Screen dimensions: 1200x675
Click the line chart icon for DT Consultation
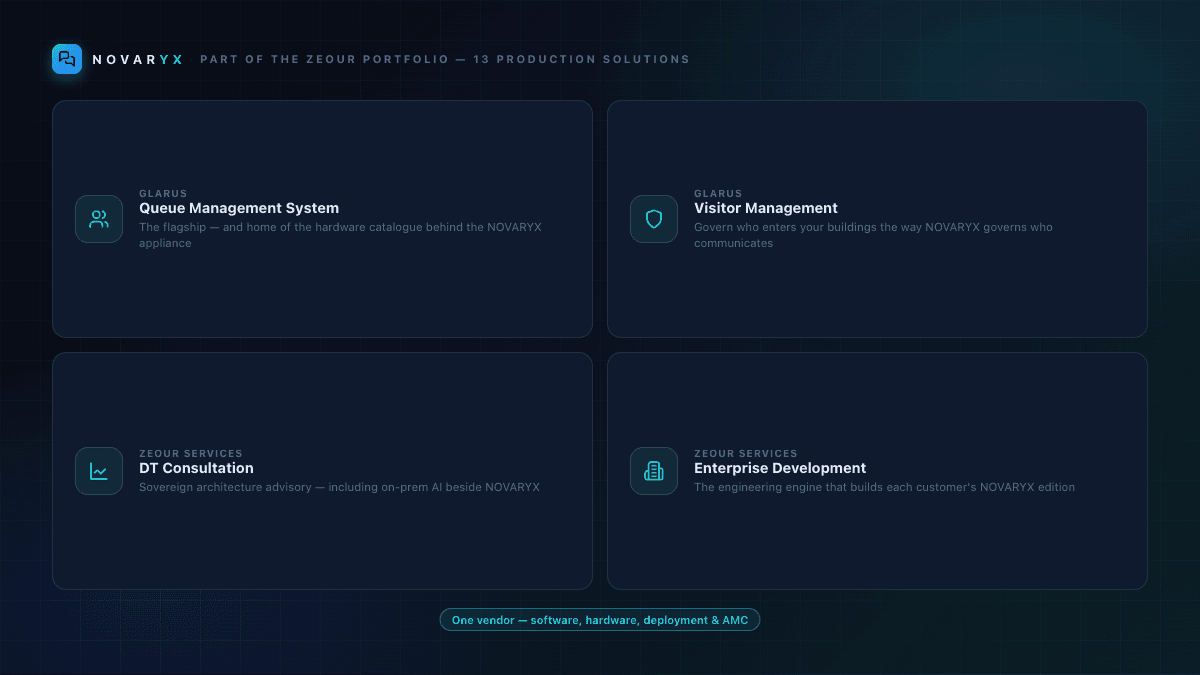pos(99,471)
